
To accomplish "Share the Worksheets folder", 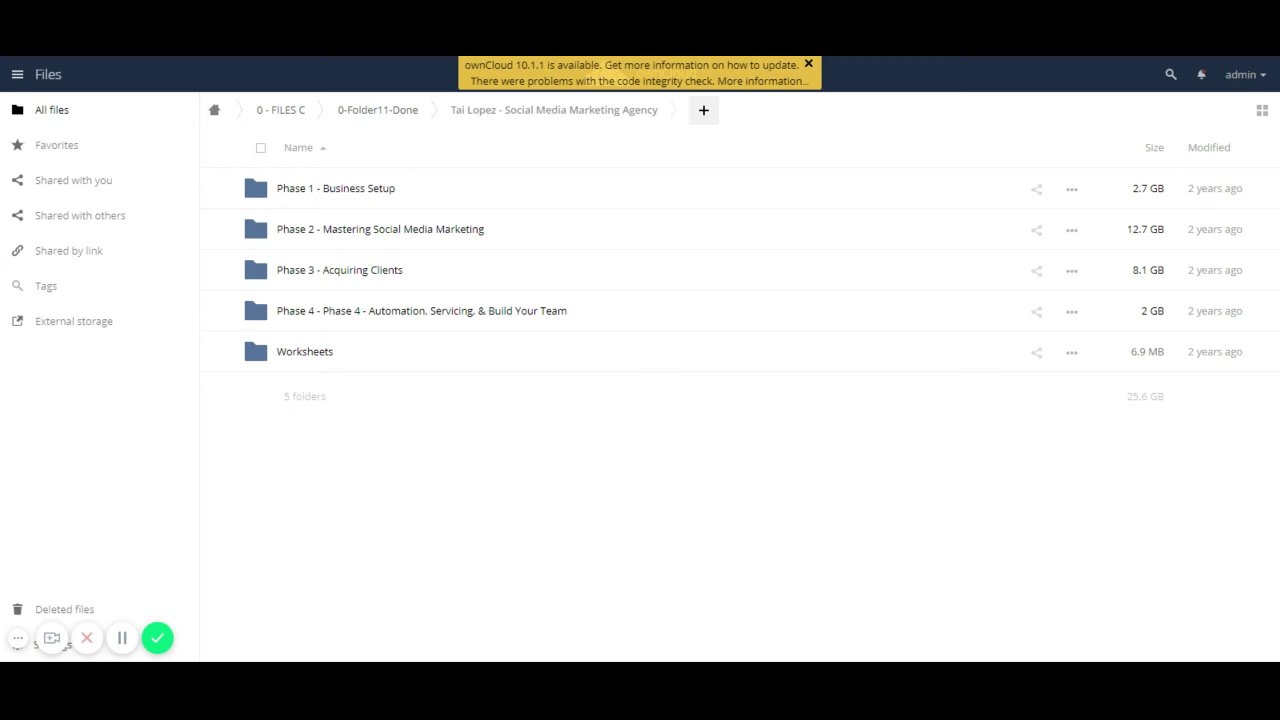I will click(x=1036, y=353).
